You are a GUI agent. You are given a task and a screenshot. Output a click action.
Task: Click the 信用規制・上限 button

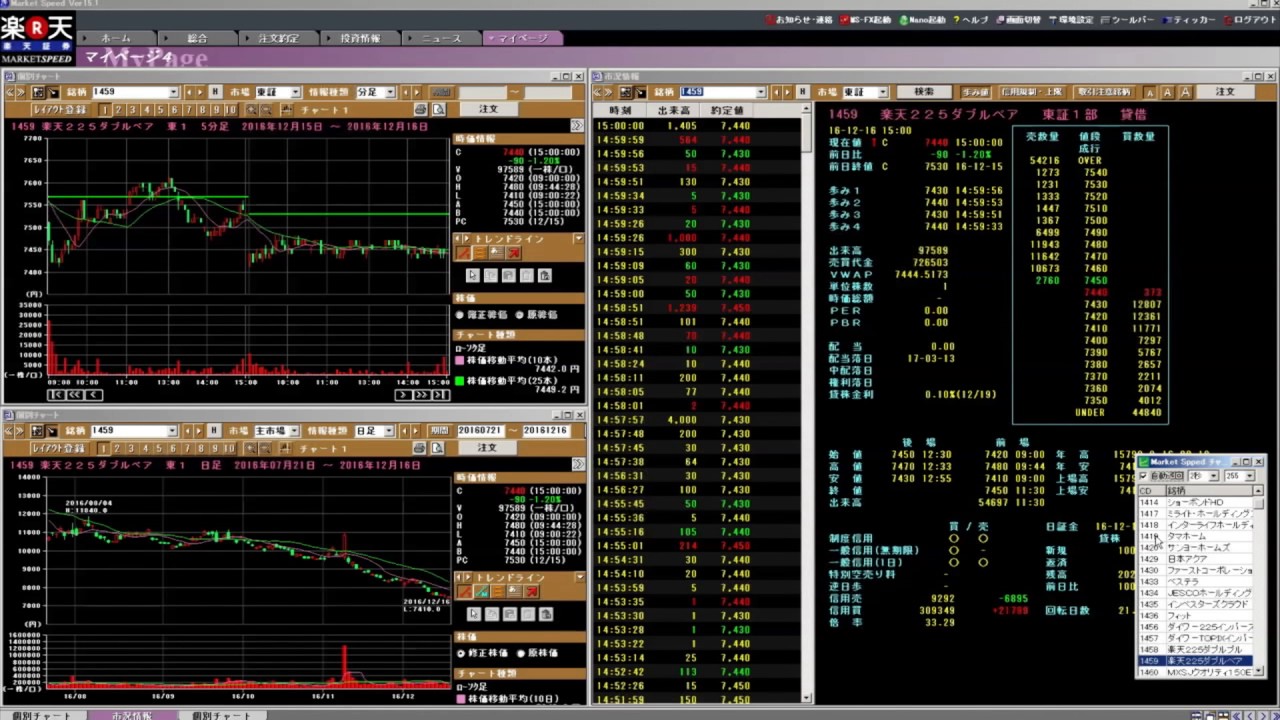(x=1033, y=92)
